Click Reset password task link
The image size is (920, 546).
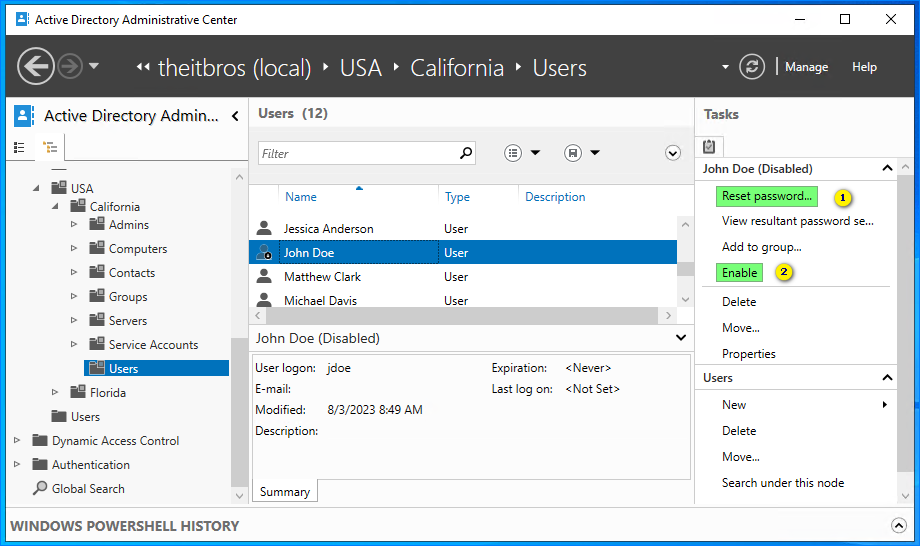766,196
